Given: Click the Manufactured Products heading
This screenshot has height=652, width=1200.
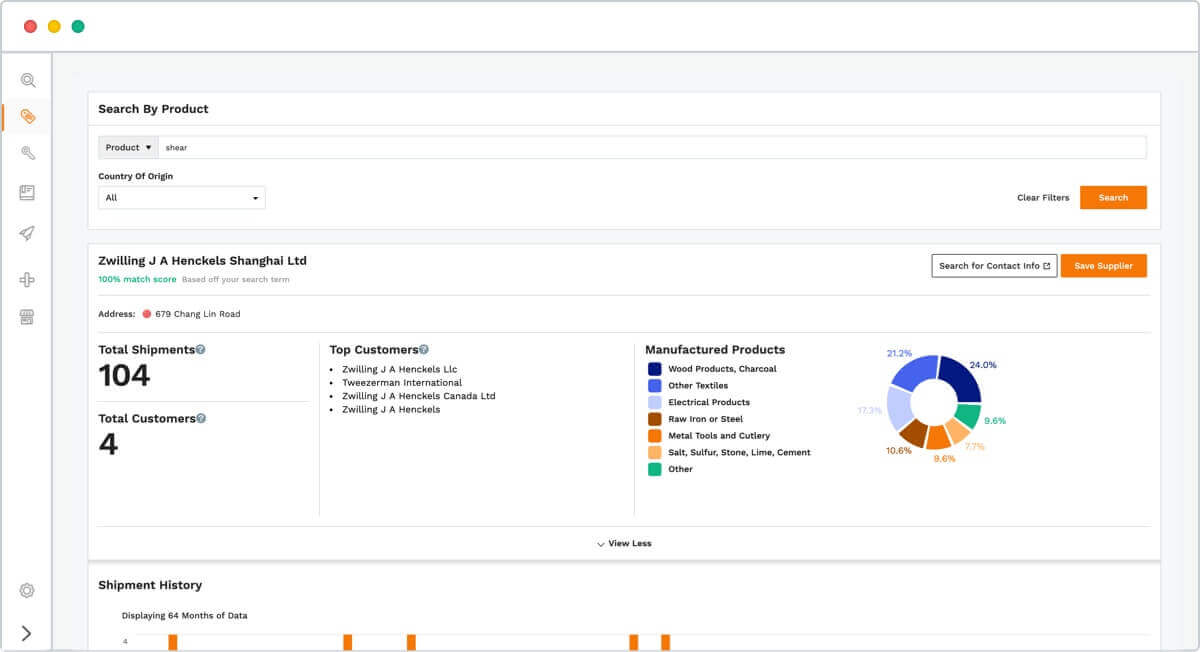Looking at the screenshot, I should [715, 350].
